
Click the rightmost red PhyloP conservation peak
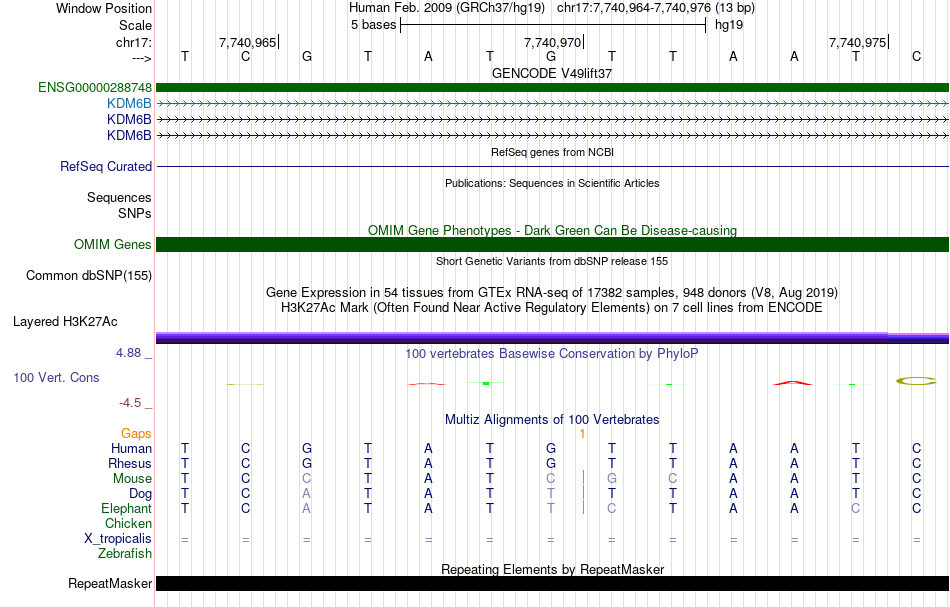click(x=793, y=382)
